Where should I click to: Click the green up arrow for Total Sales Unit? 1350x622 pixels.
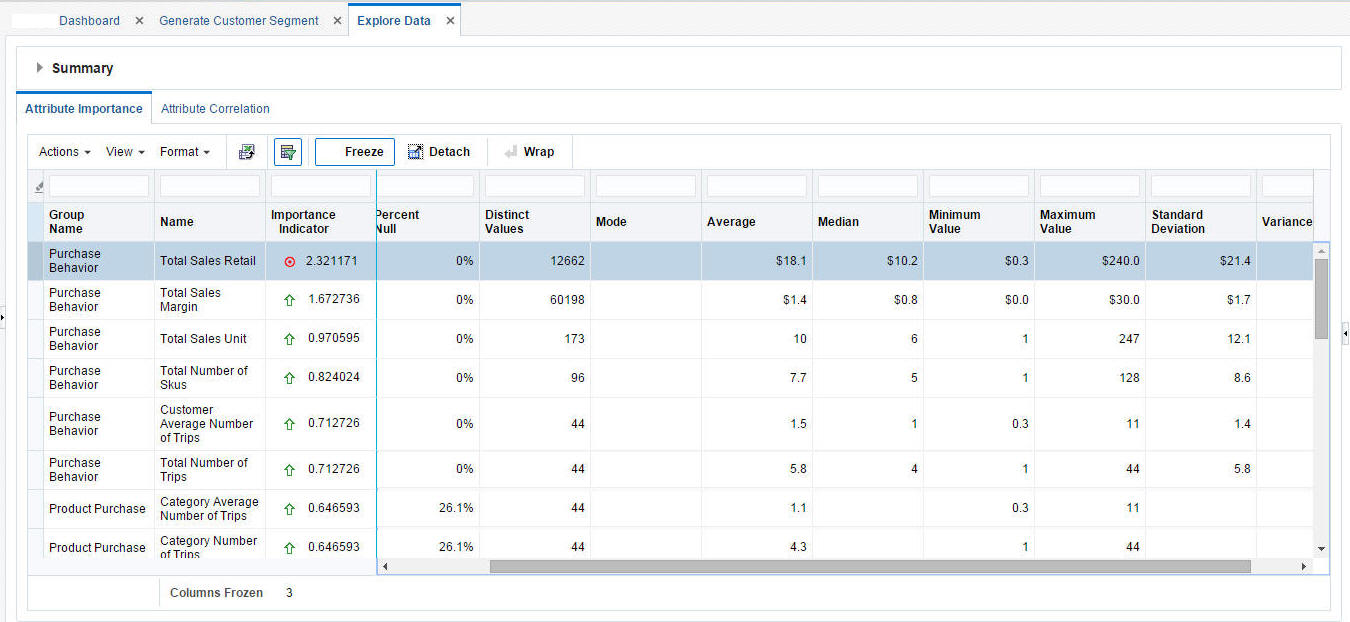coord(290,339)
